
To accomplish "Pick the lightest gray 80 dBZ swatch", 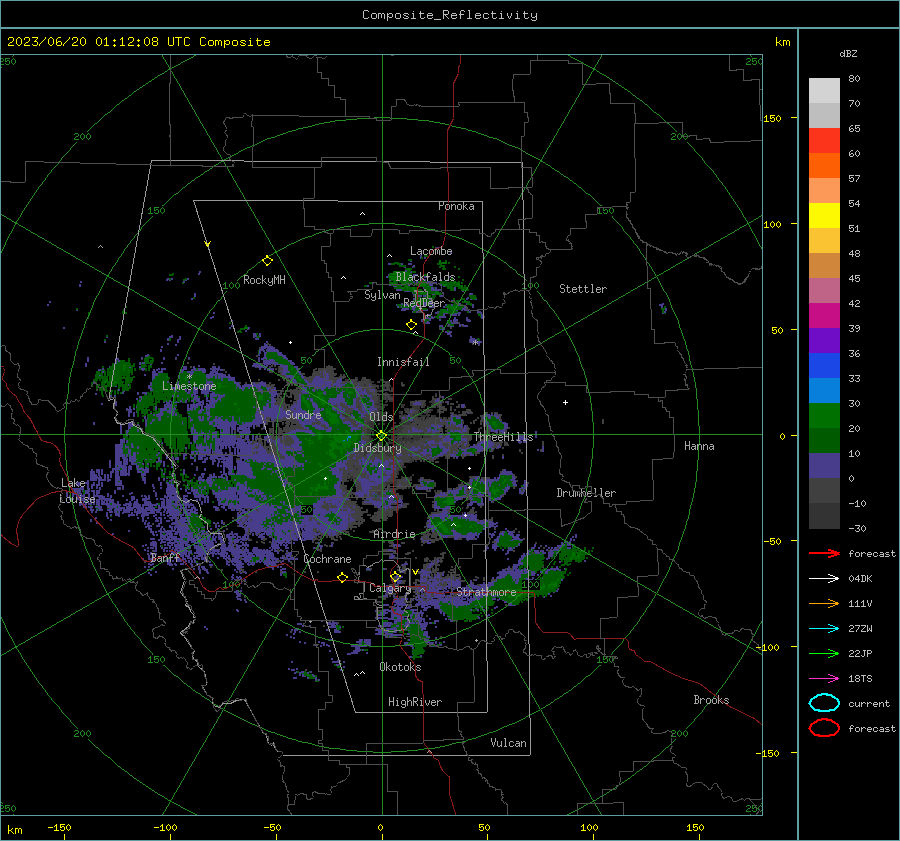I will 824,90.
